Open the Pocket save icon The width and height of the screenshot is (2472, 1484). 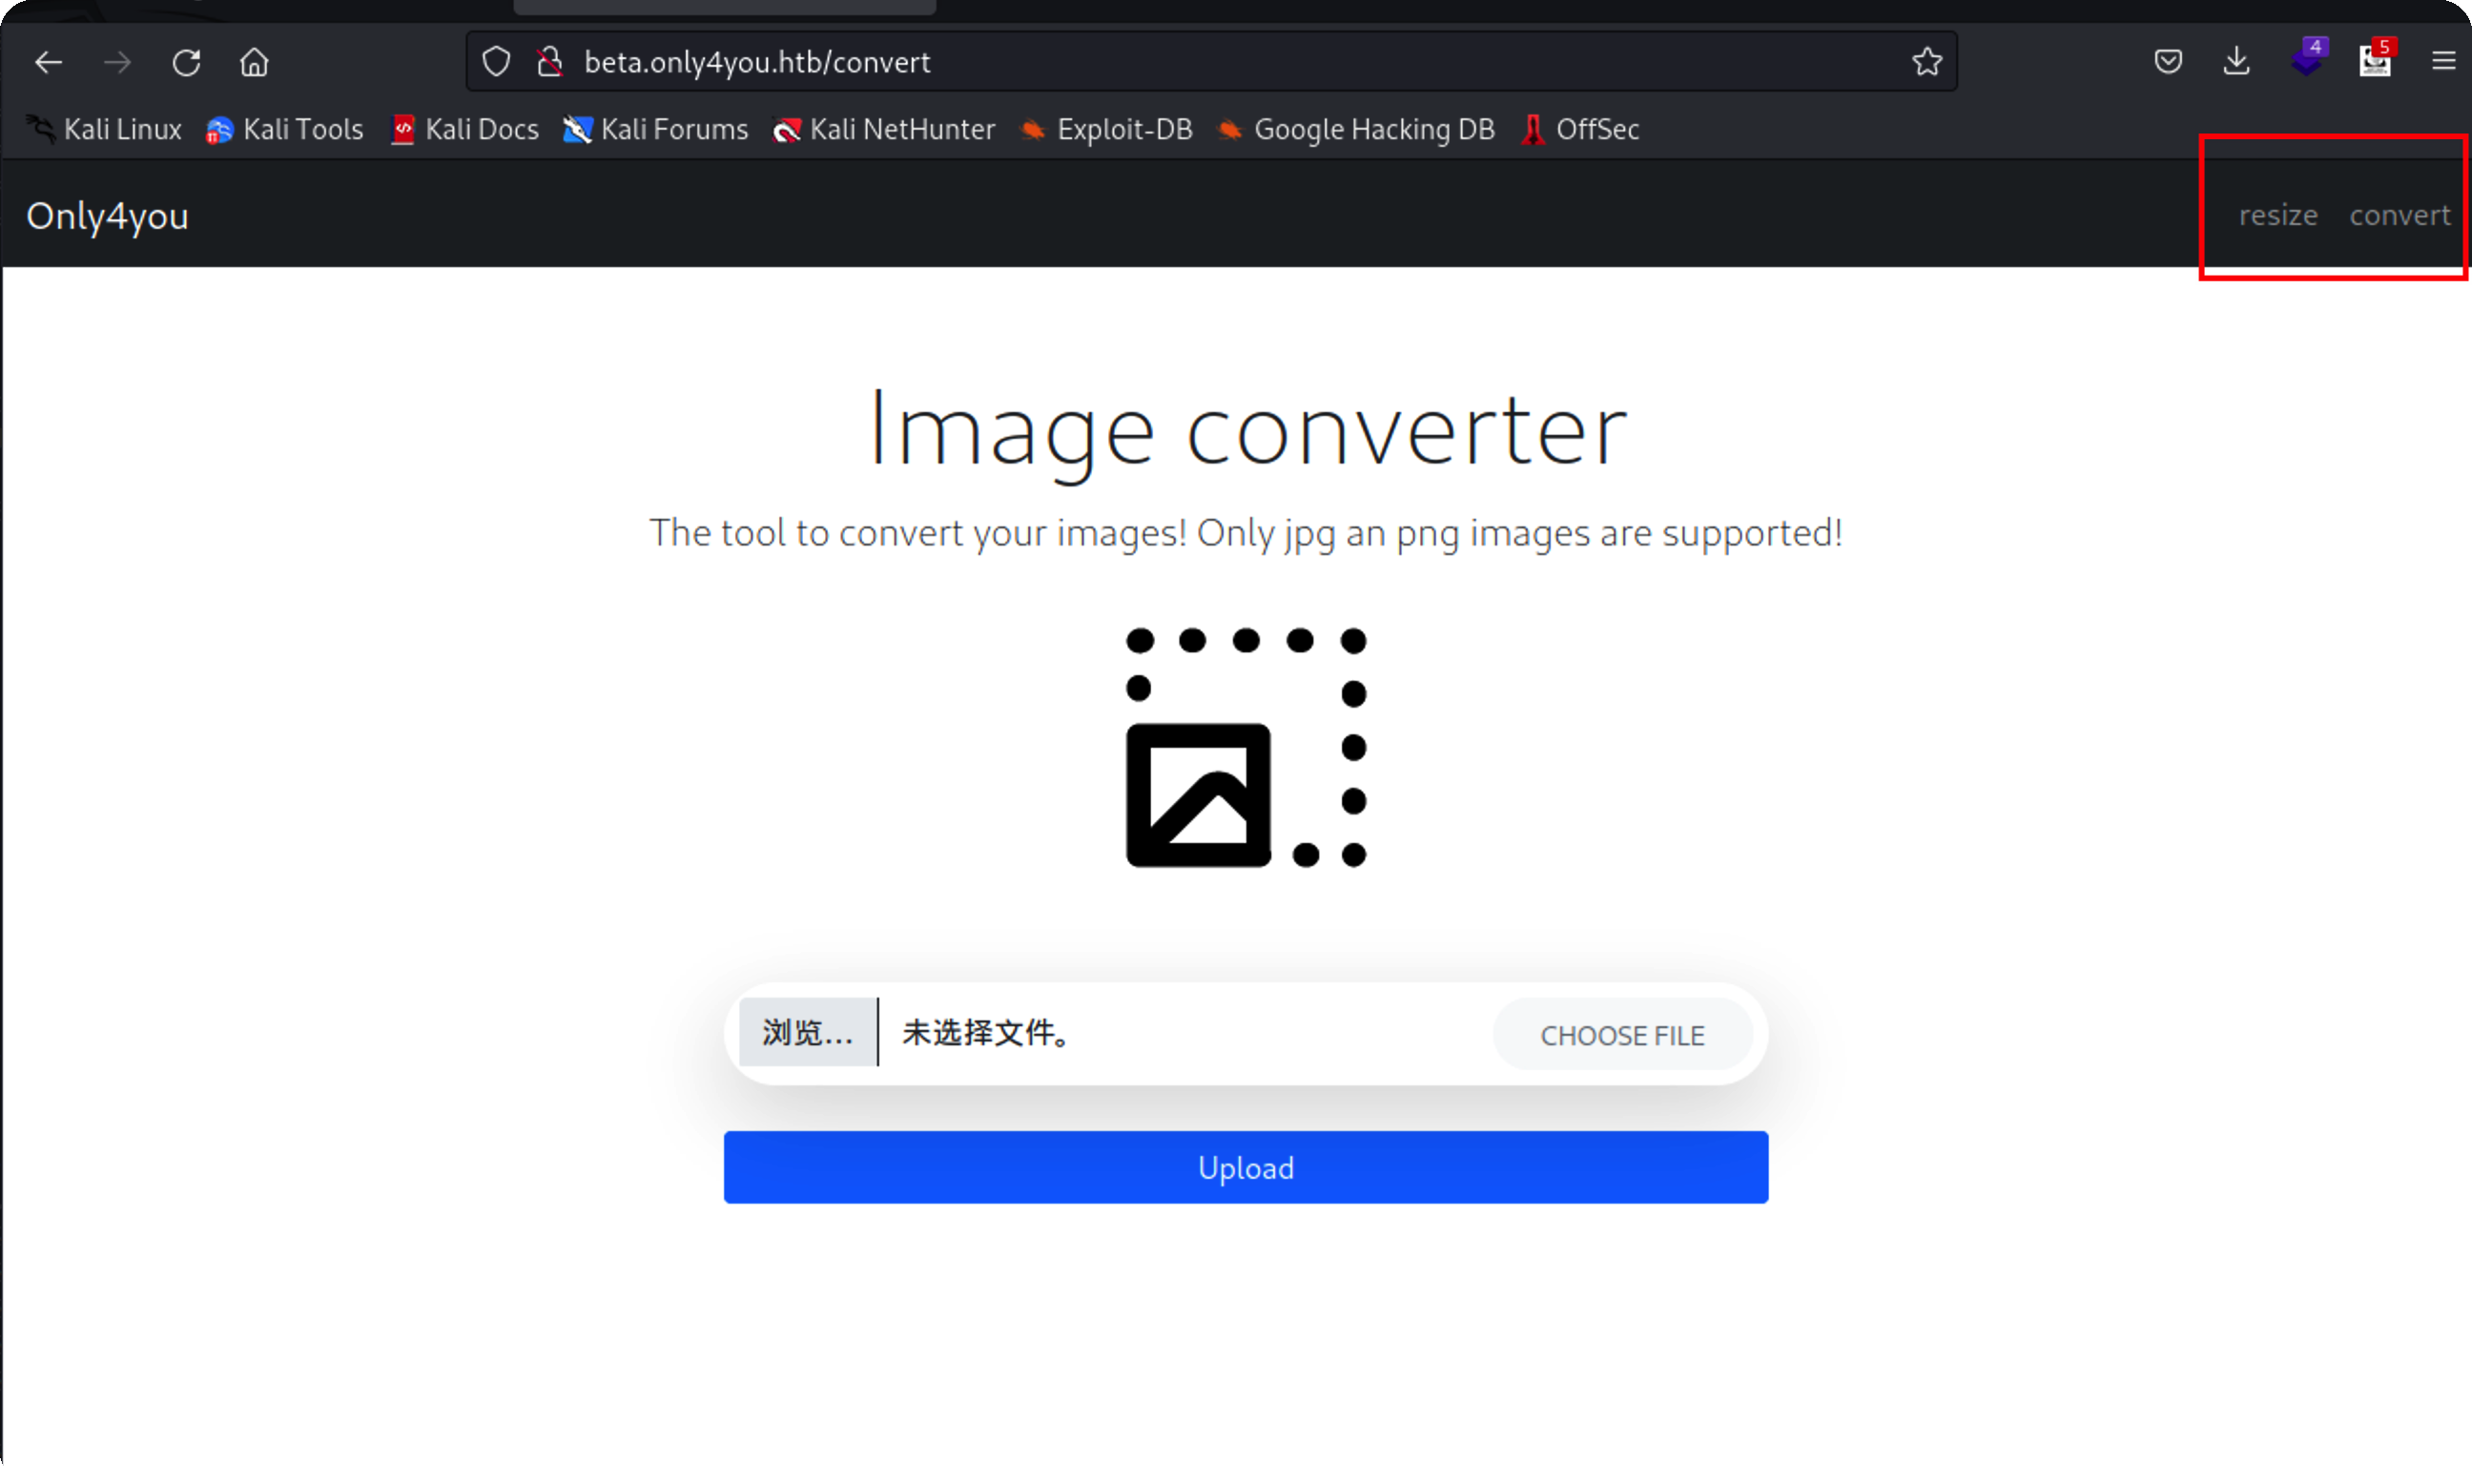click(2167, 62)
